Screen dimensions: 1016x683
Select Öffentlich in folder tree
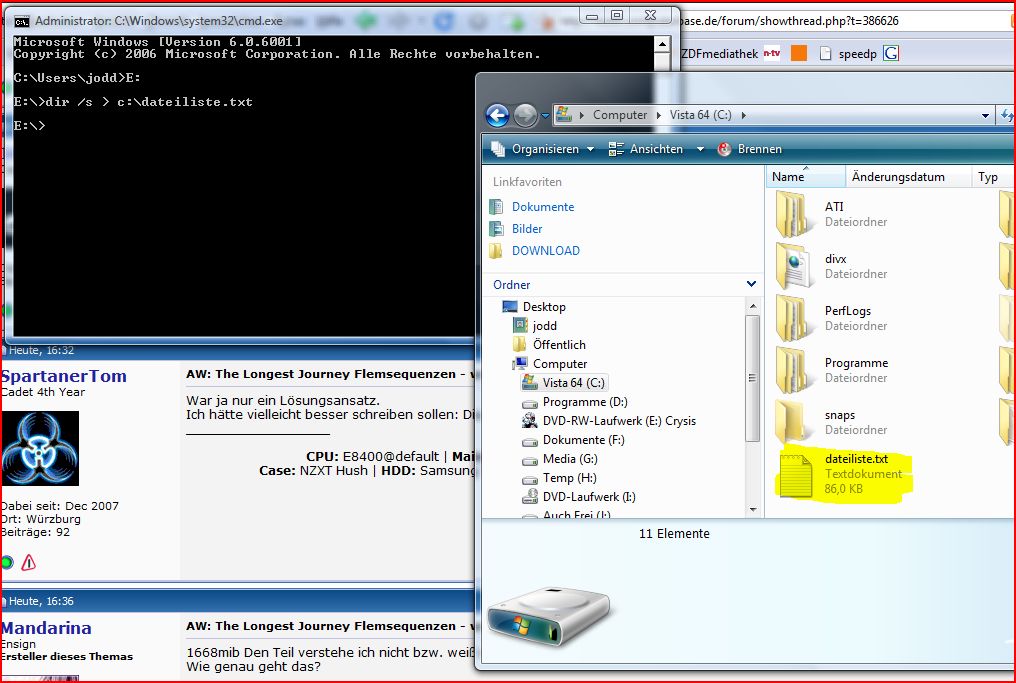click(x=559, y=345)
